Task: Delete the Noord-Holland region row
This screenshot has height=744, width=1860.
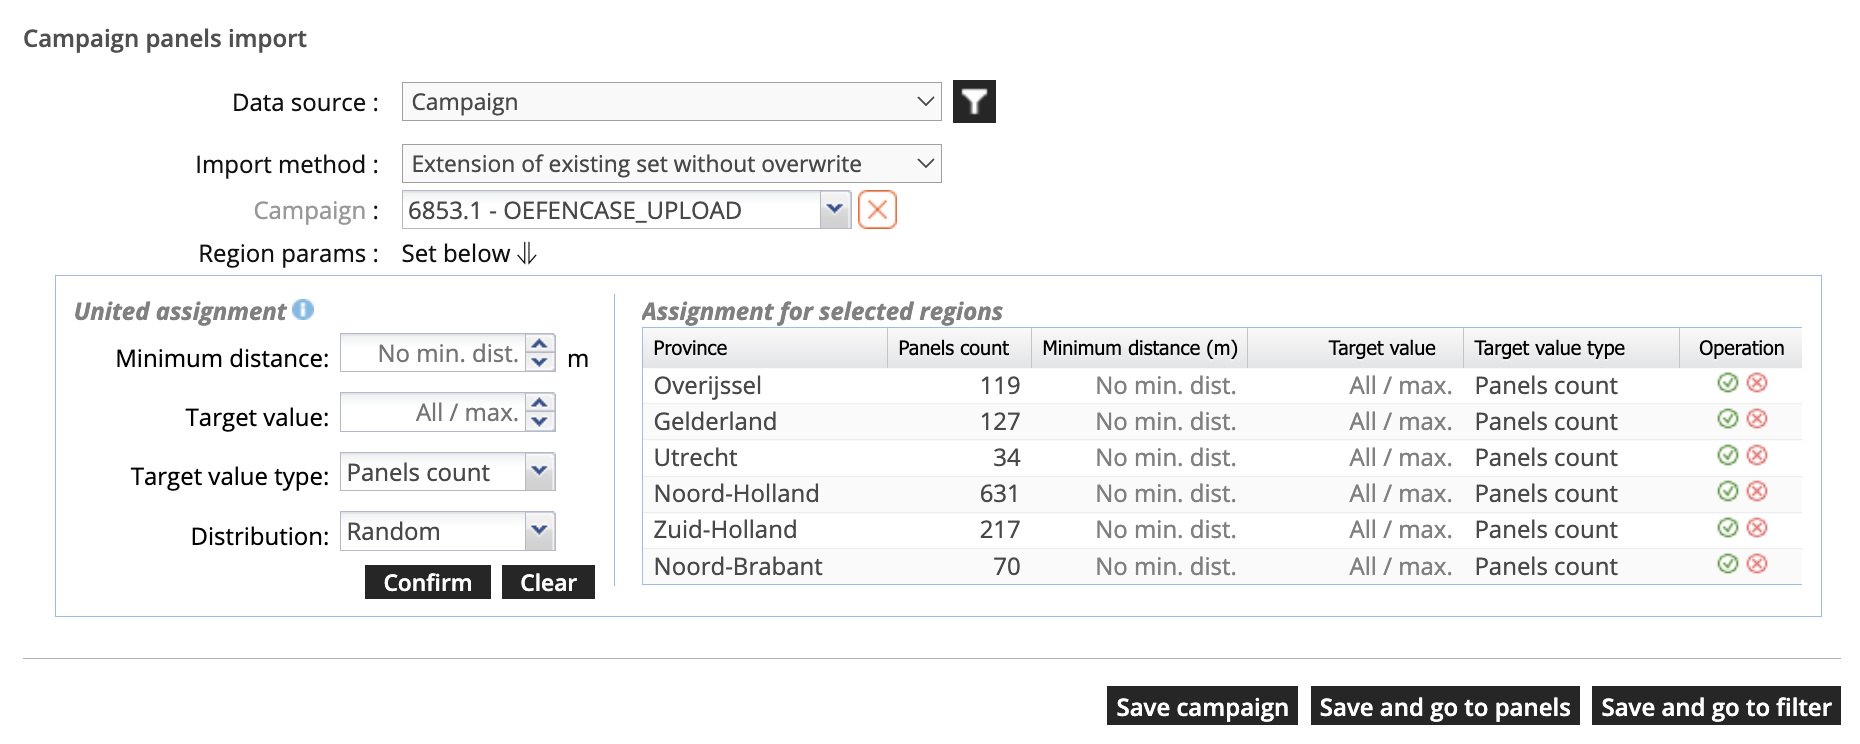Action: click(1757, 491)
